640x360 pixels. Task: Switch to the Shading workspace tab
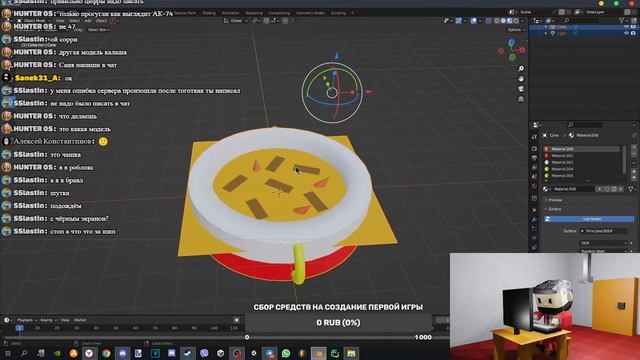pyautogui.click(x=209, y=13)
